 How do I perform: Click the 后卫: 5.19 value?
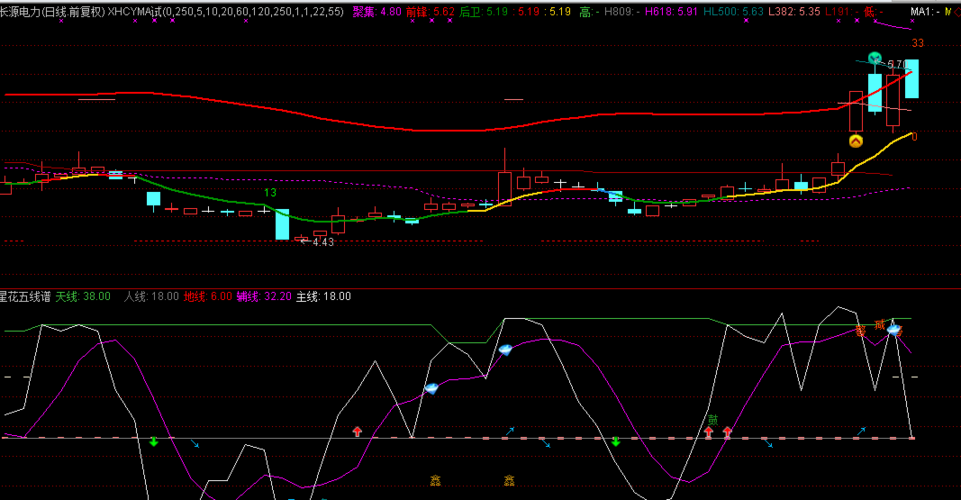point(483,12)
